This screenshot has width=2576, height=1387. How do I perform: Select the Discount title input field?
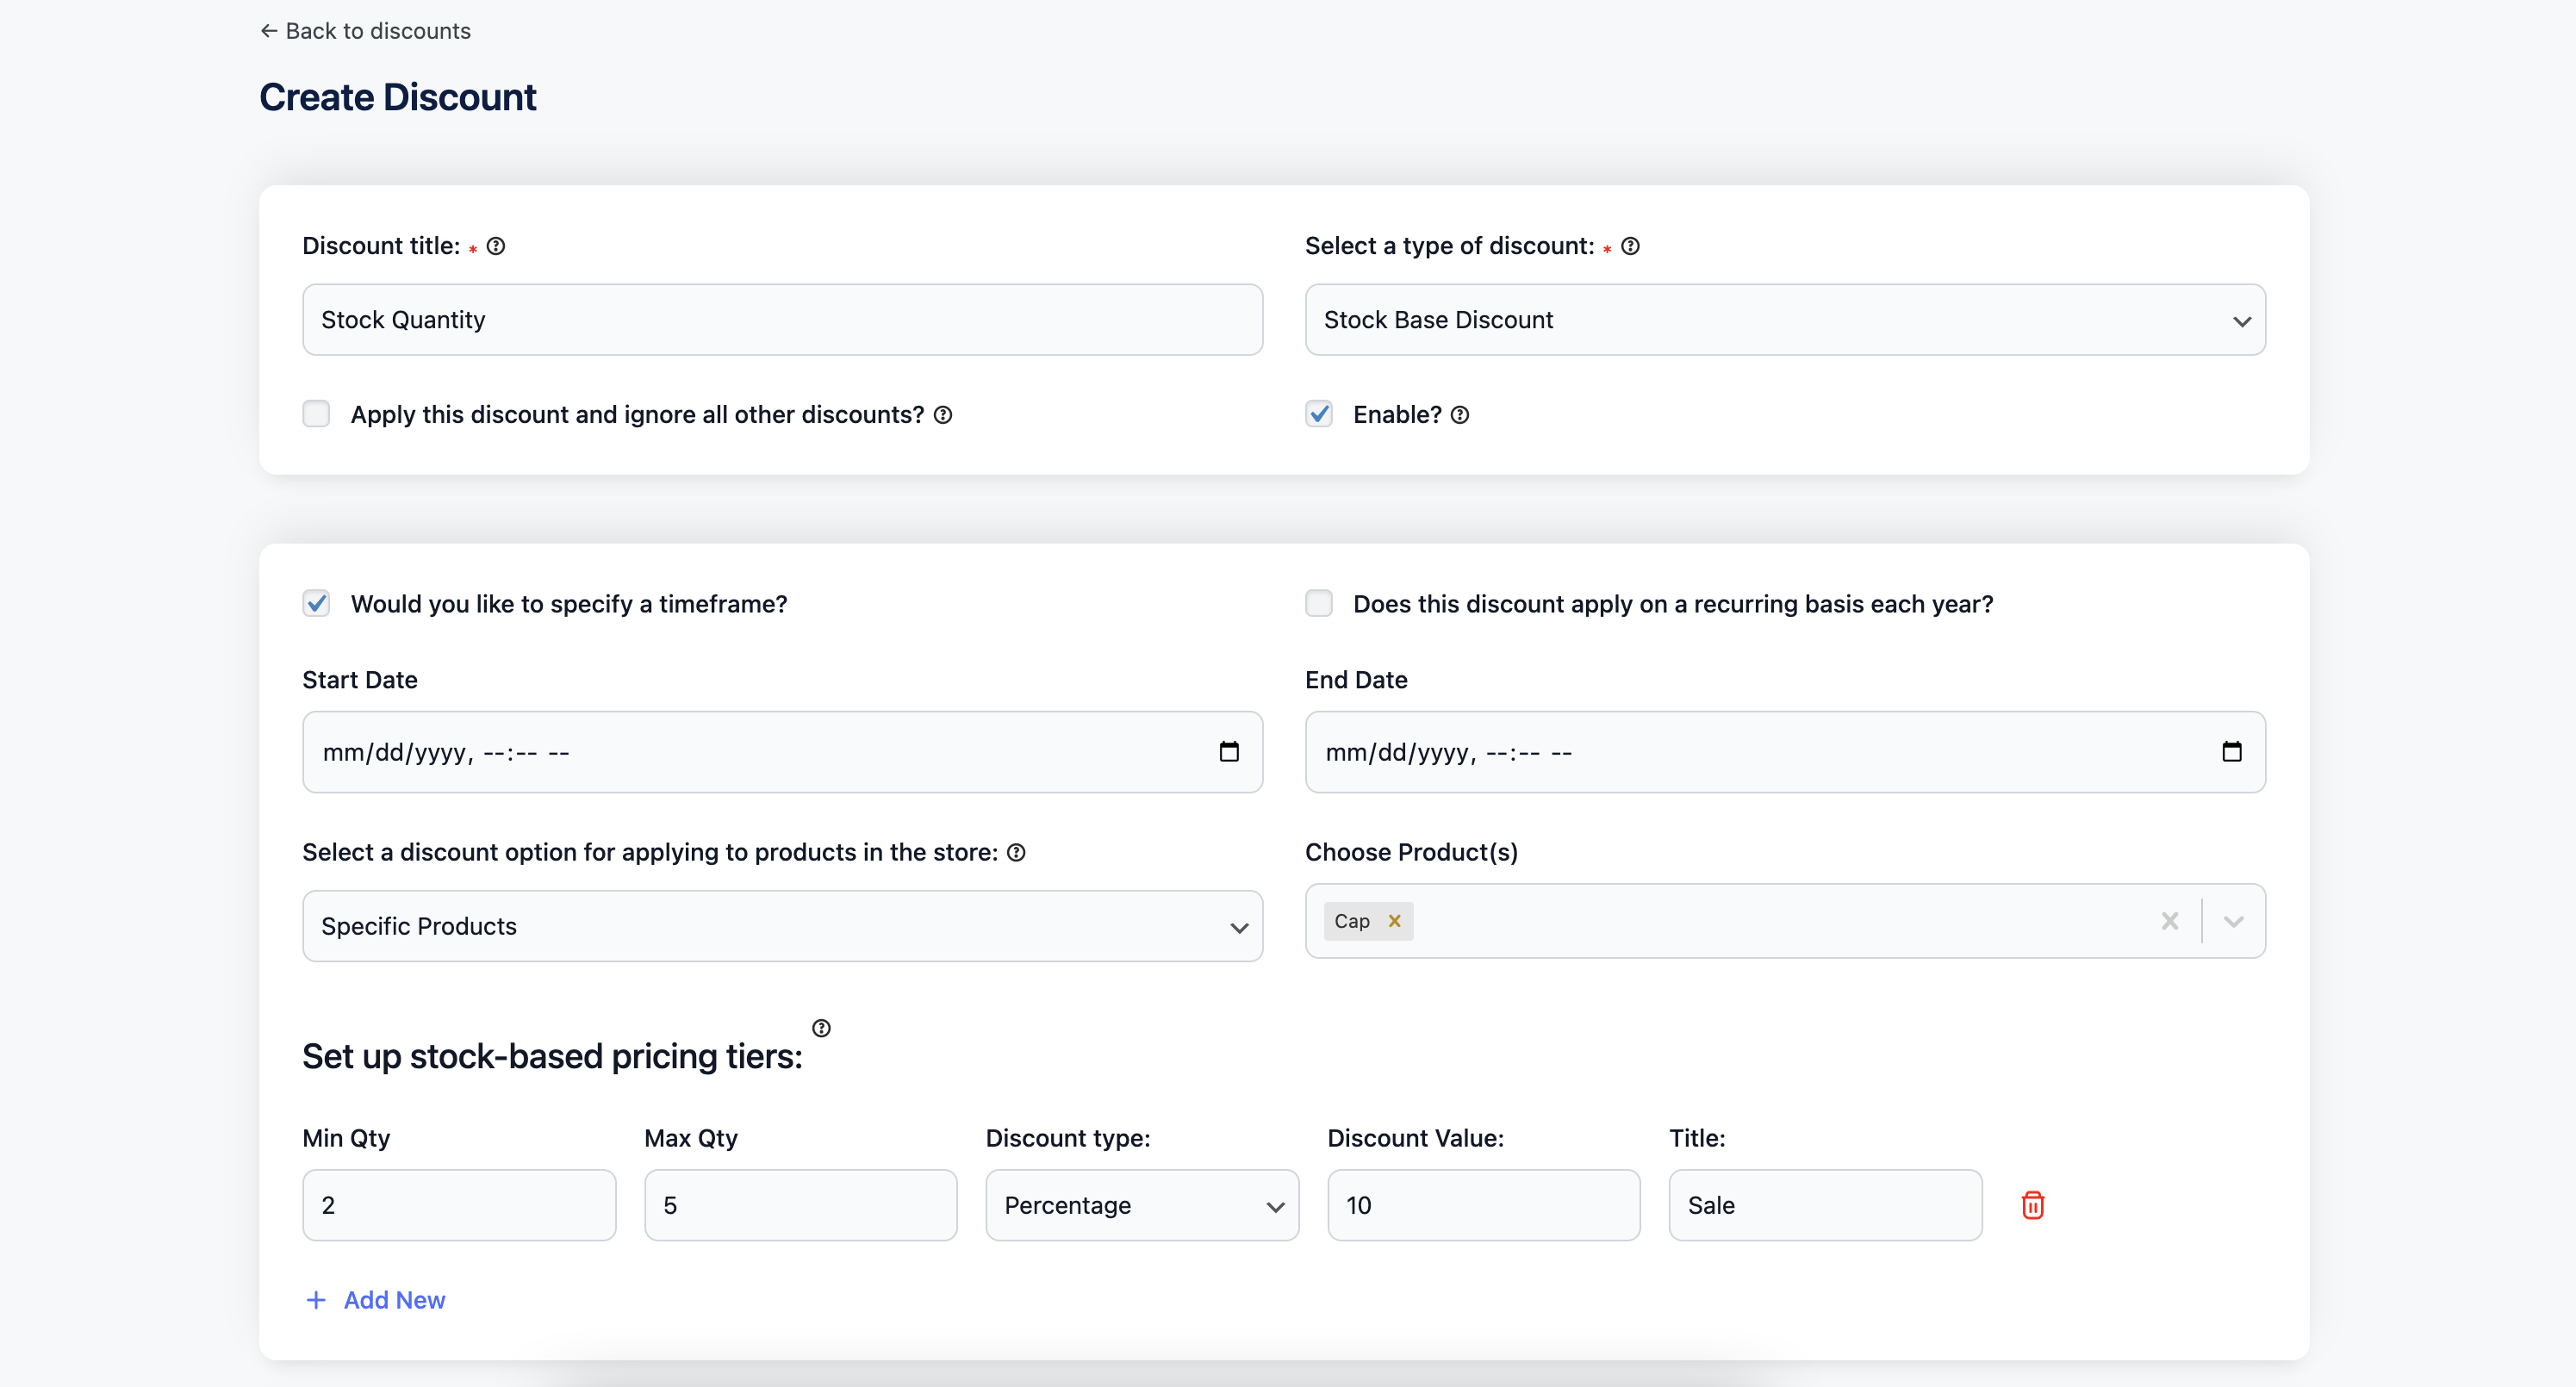(x=782, y=320)
